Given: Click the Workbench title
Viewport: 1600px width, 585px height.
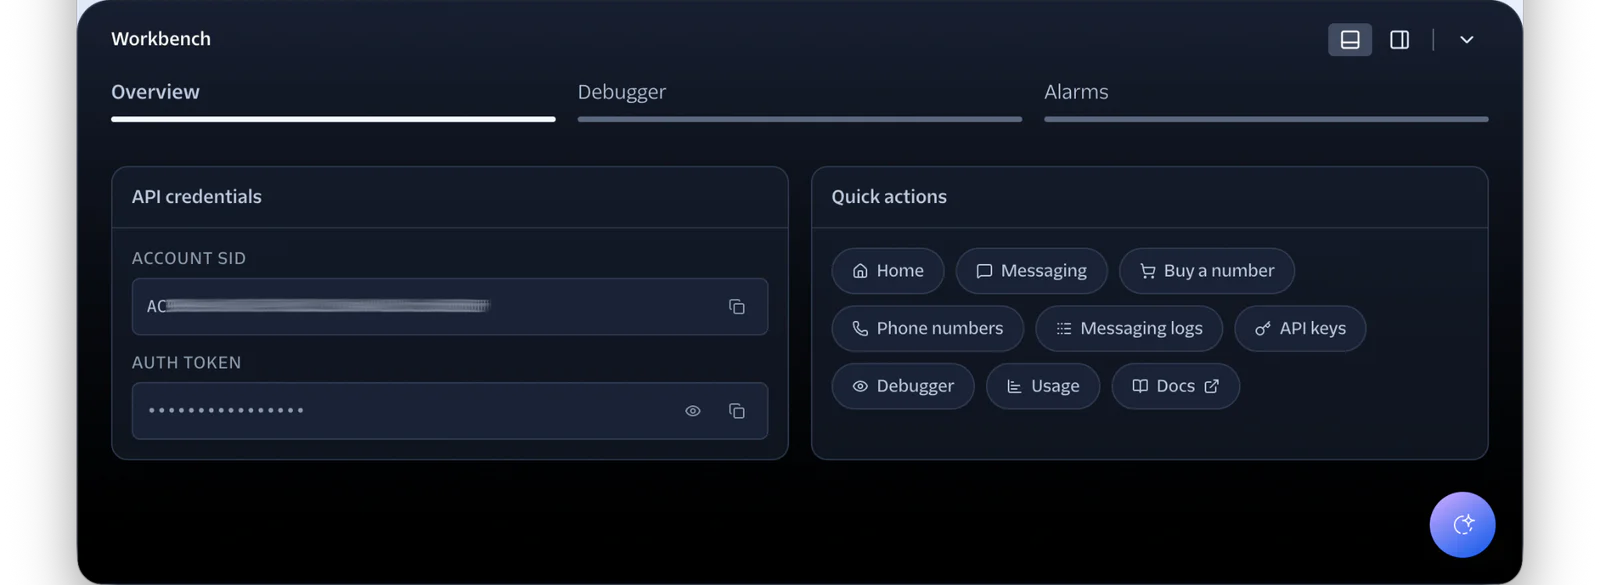Looking at the screenshot, I should click(161, 39).
